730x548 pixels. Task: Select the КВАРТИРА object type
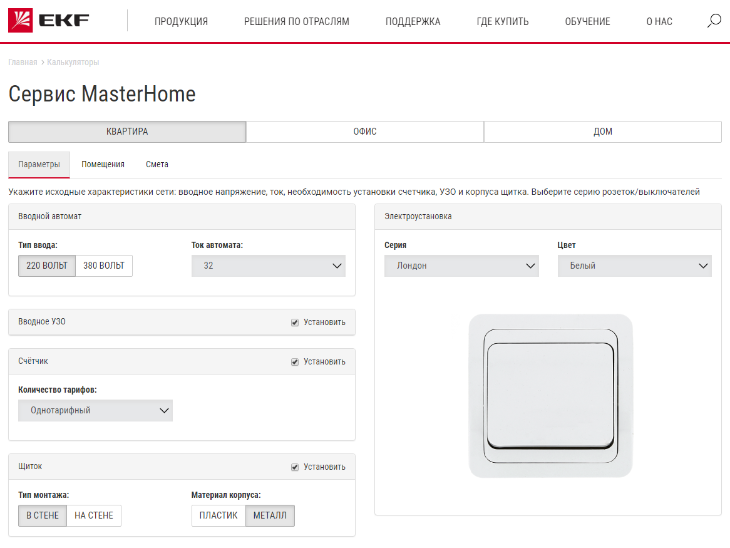127,132
